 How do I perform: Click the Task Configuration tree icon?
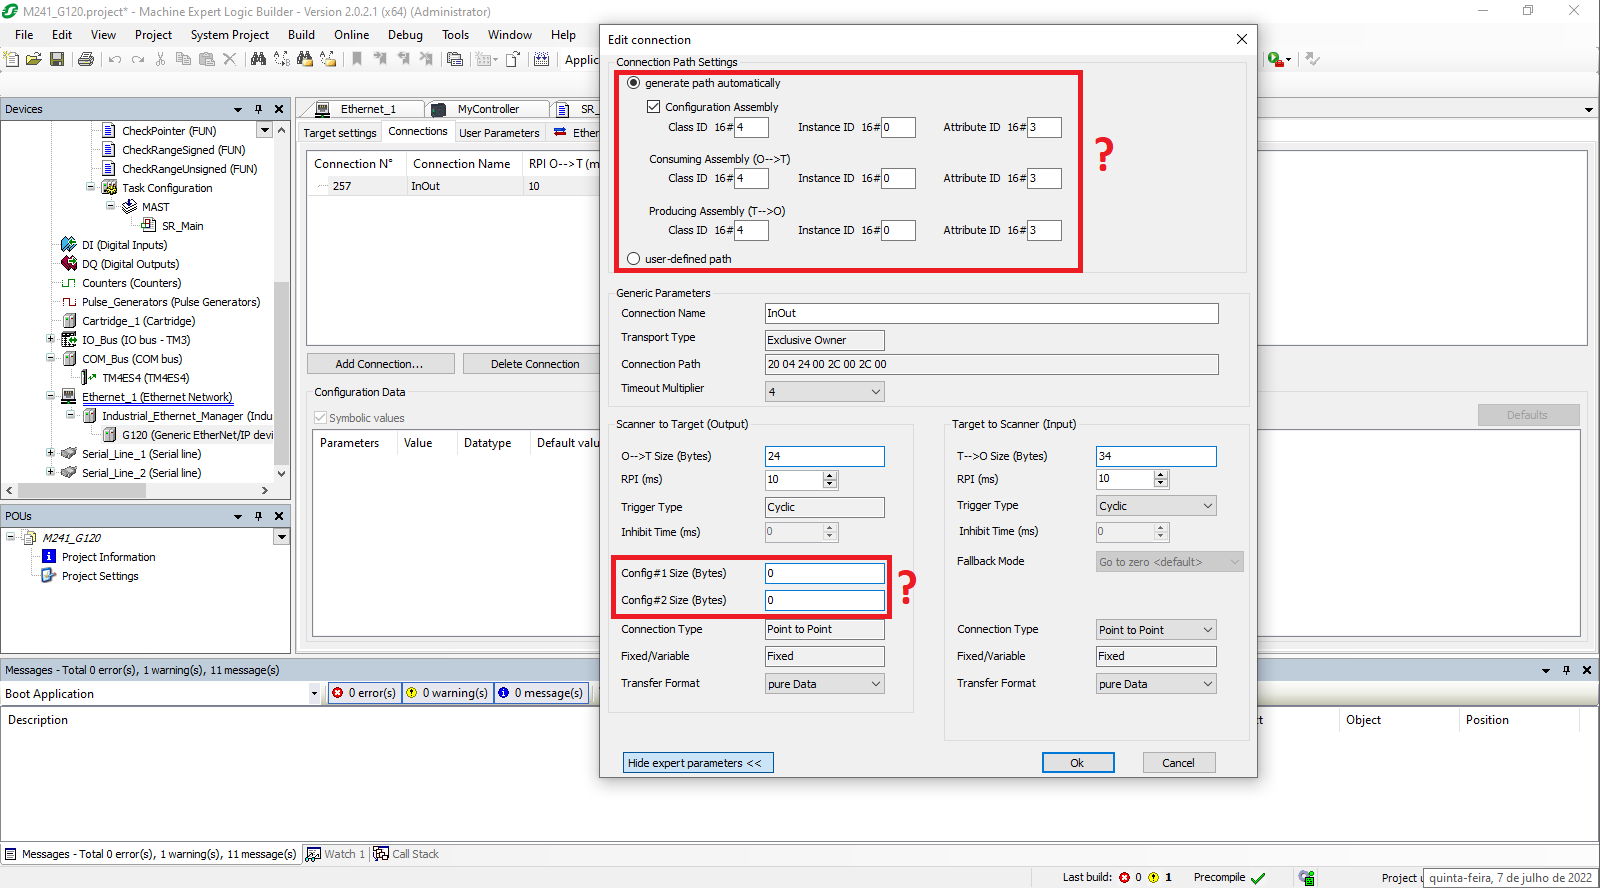pos(109,188)
